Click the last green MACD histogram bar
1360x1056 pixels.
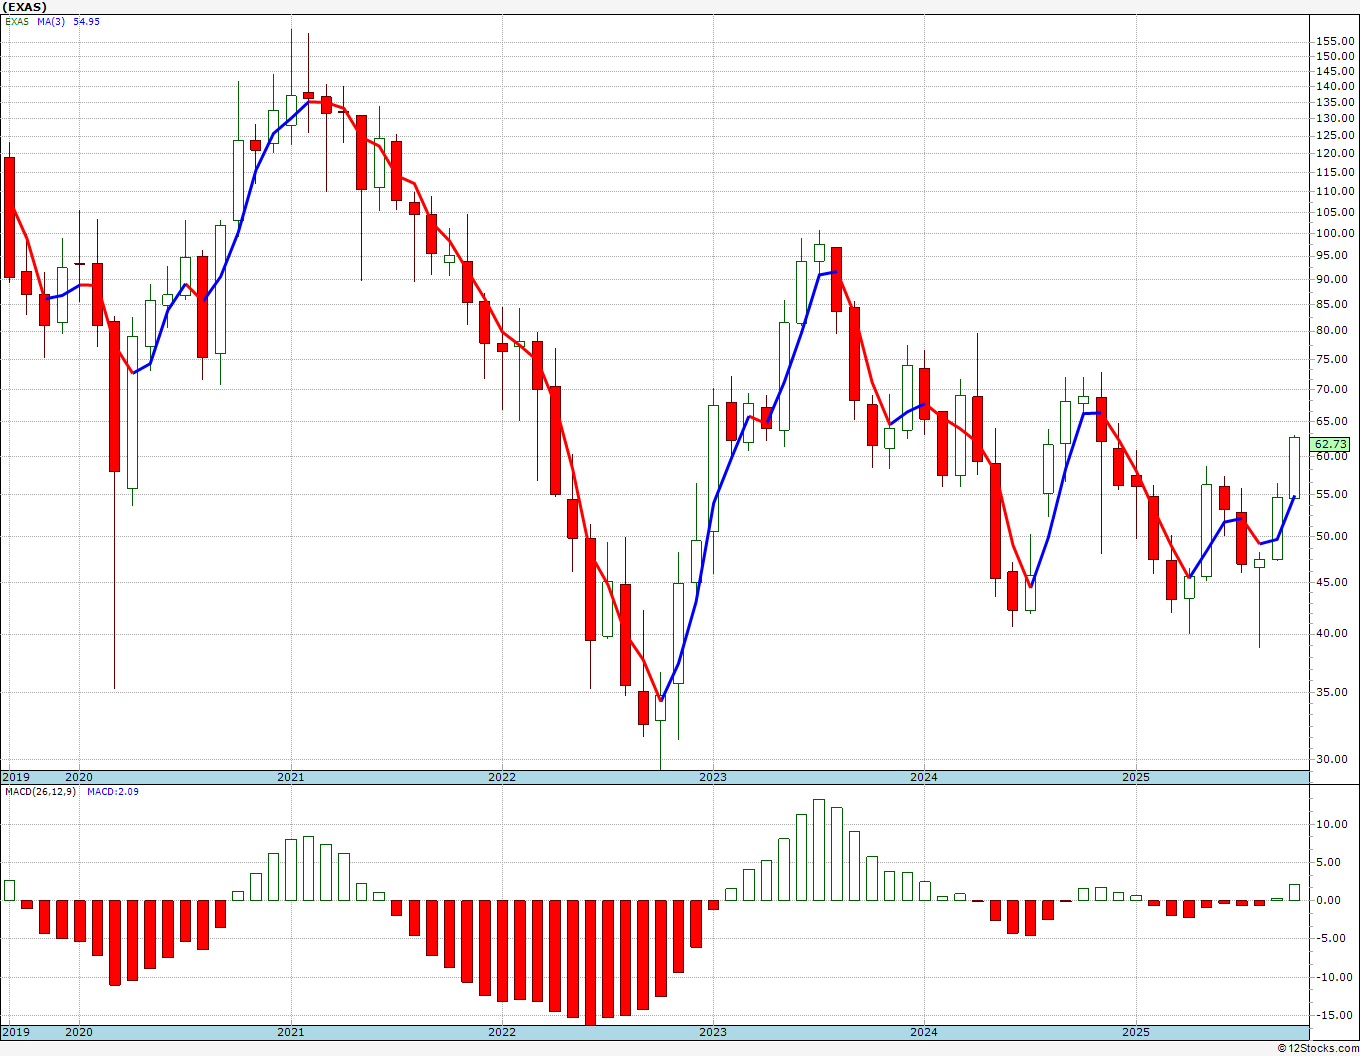[x=1294, y=892]
